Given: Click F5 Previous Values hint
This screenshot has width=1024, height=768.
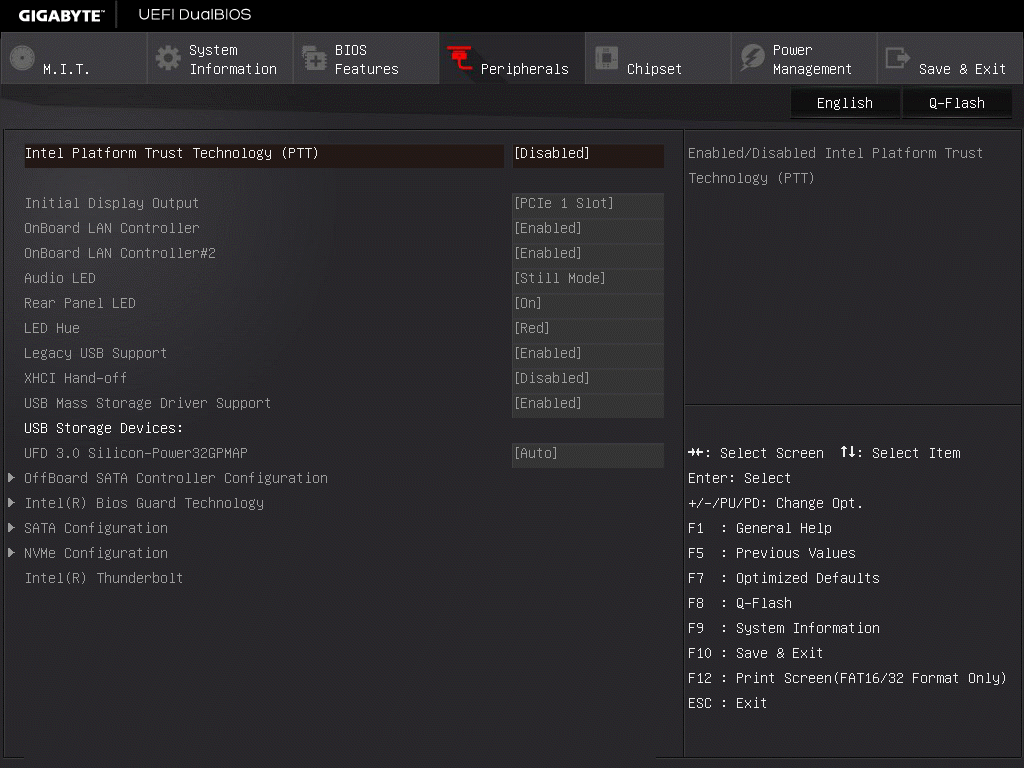Looking at the screenshot, I should [x=771, y=553].
